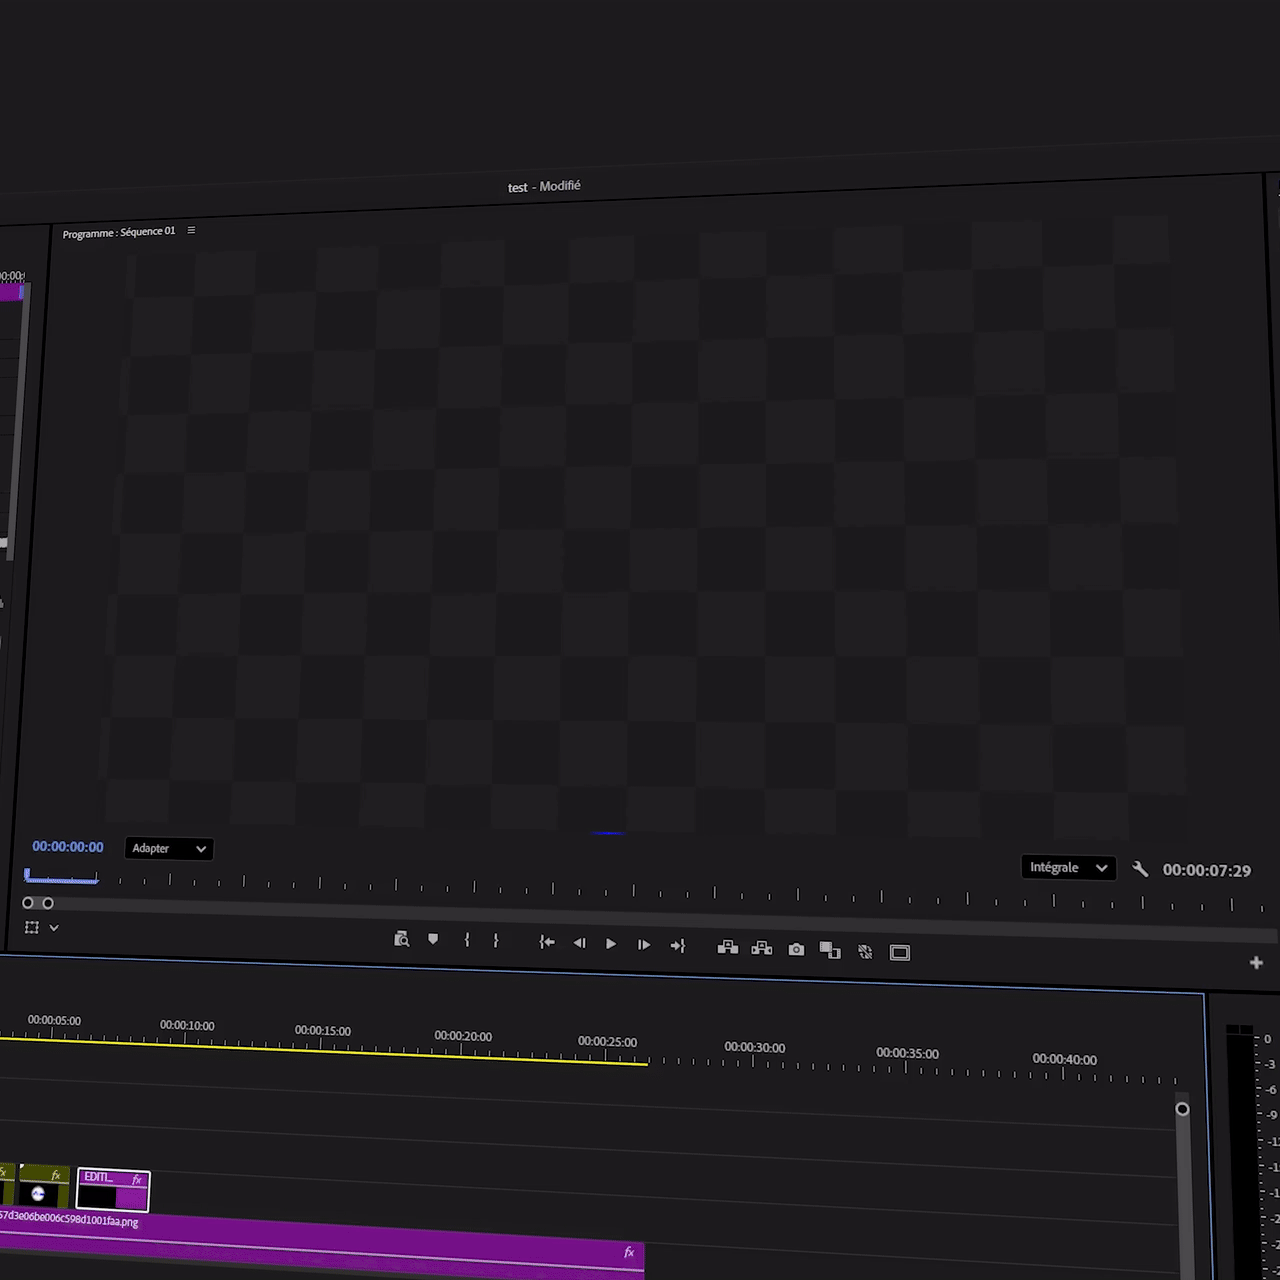This screenshot has width=1280, height=1280.
Task: Click the Lift button icon
Action: click(x=728, y=948)
